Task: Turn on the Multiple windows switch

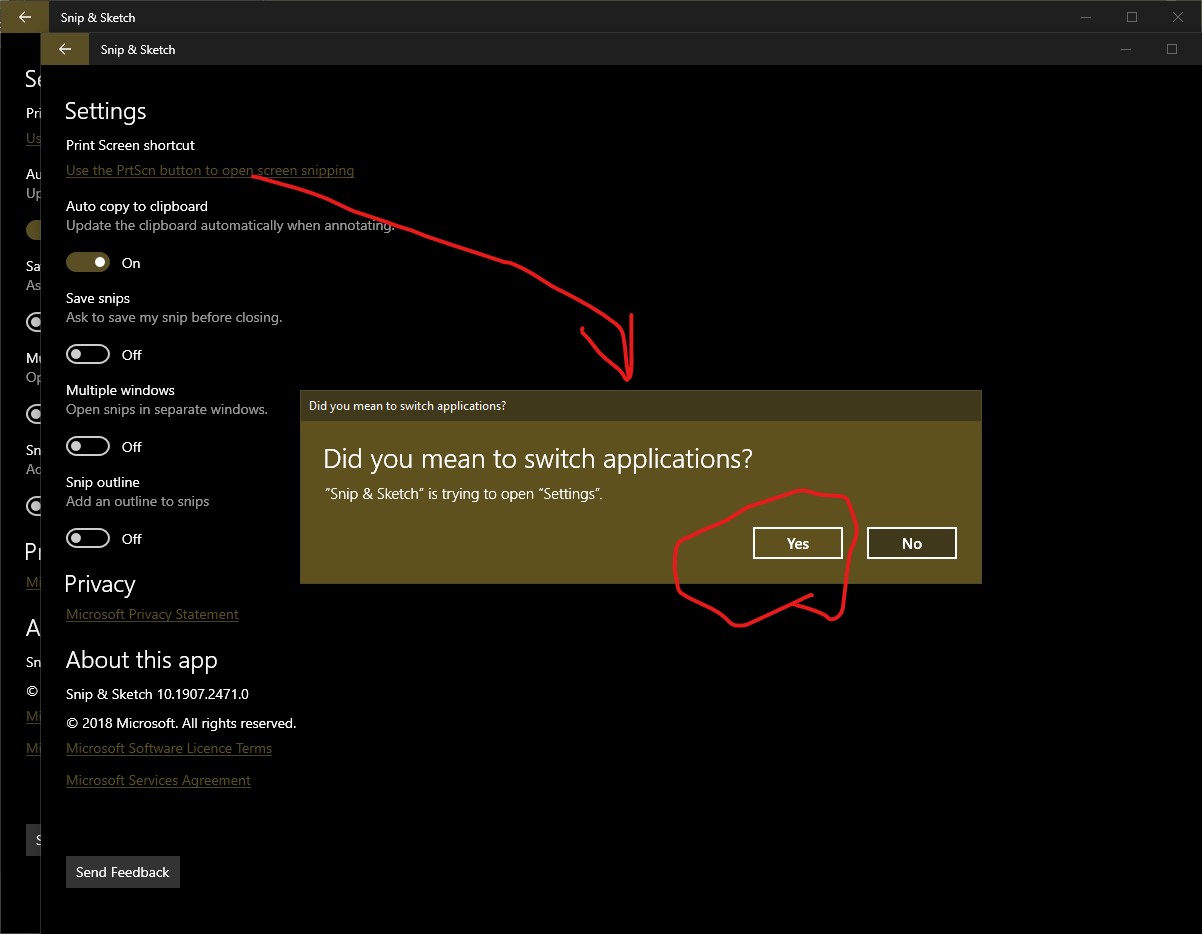Action: point(88,446)
